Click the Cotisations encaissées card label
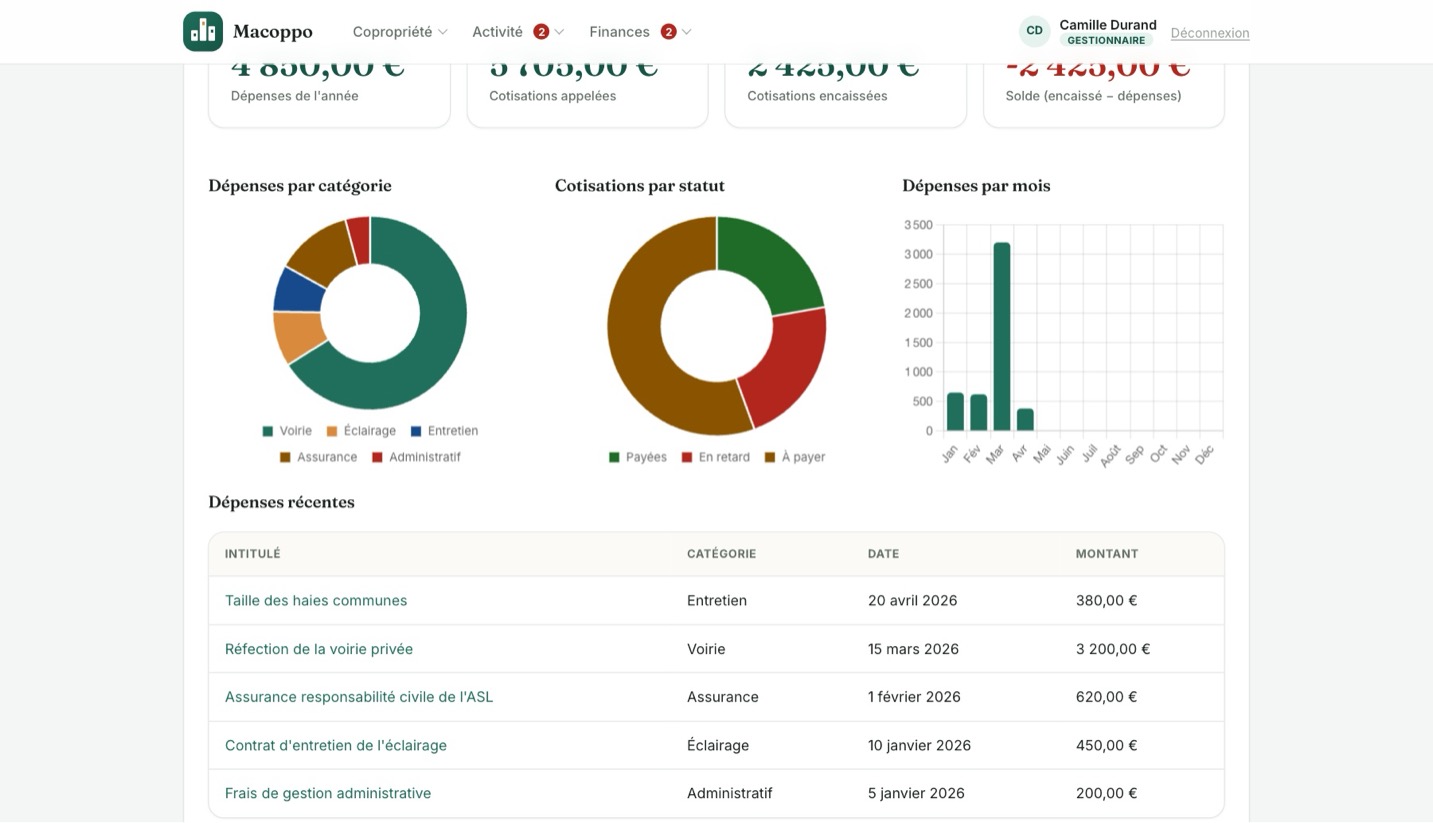Viewport: 1433px width, 823px height. 817,96
